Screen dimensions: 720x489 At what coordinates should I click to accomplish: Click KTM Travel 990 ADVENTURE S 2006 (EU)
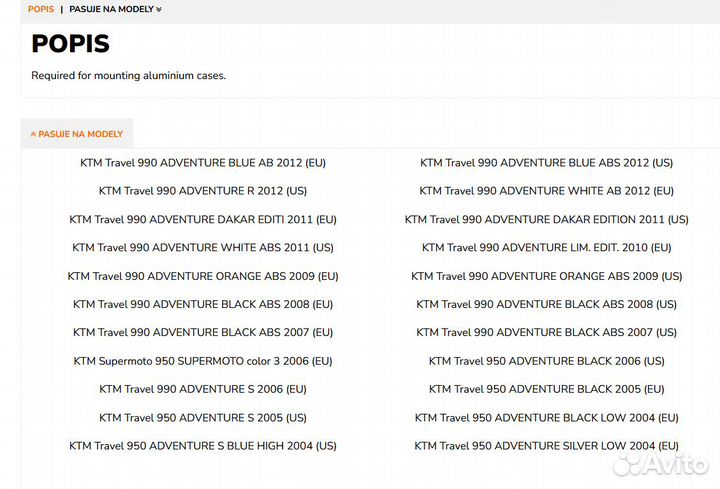pyautogui.click(x=203, y=389)
